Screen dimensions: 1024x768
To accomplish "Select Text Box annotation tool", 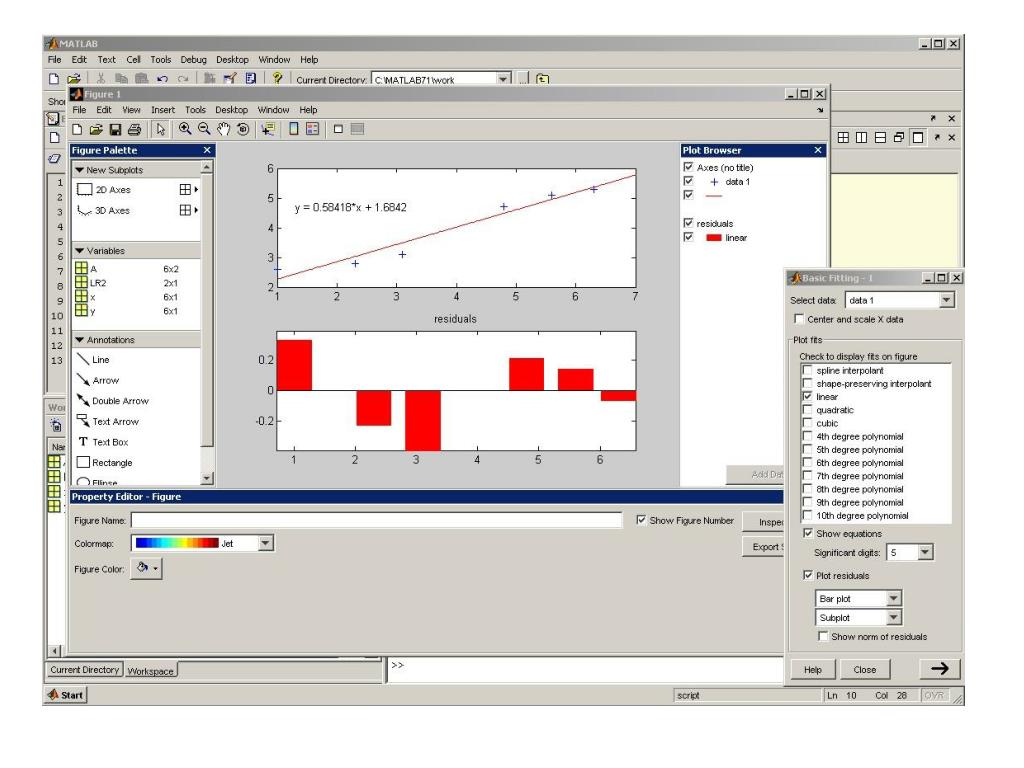I will pyautogui.click(x=103, y=442).
